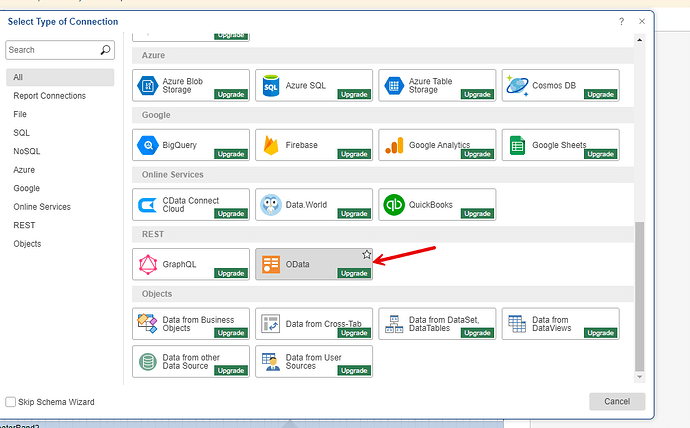
Task: Select the Data from Business Objects icon
Action: pyautogui.click(x=147, y=324)
